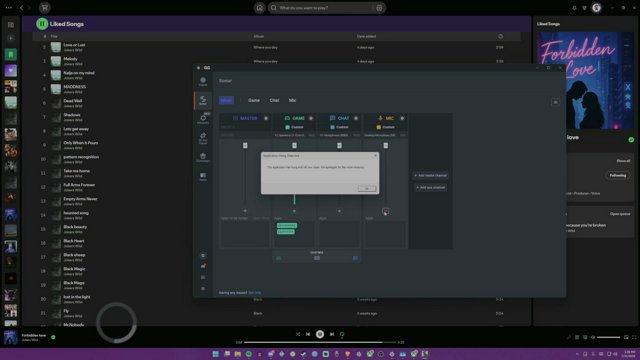Open the Spotify profile avatar menu
This screenshot has height=360, width=640.
596,8
